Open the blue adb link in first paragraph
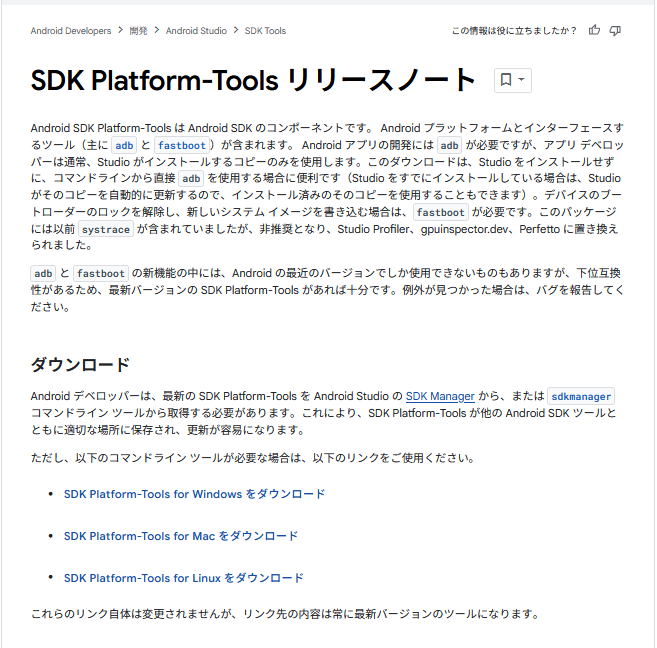The image size is (657, 648). [123, 145]
